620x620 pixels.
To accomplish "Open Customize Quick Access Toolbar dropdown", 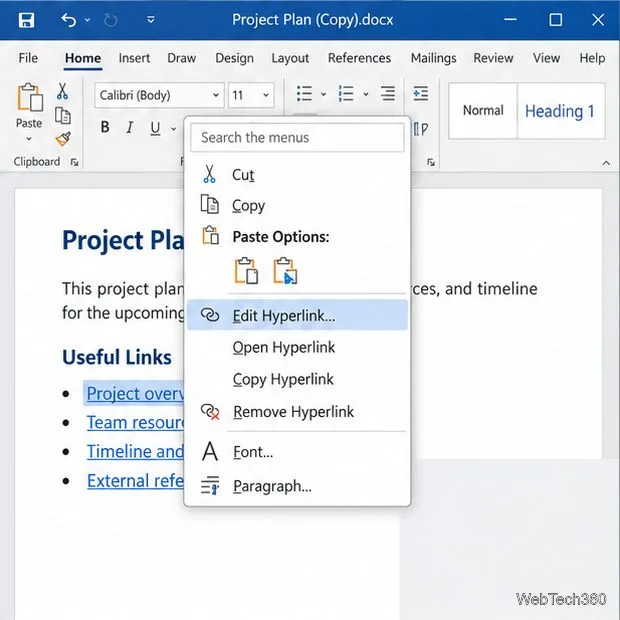I will 151,19.
